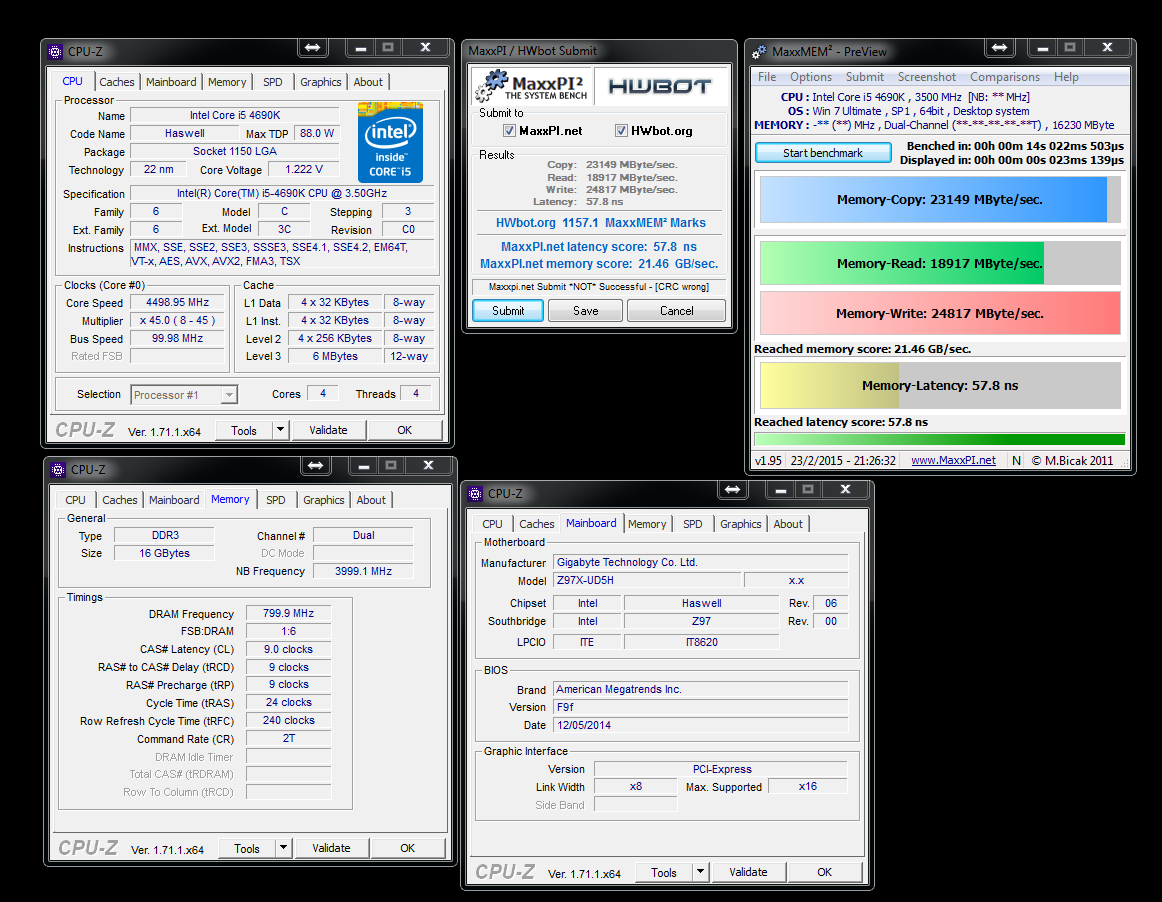Select CPU tab in CPU-Z Memory window

coord(76,500)
